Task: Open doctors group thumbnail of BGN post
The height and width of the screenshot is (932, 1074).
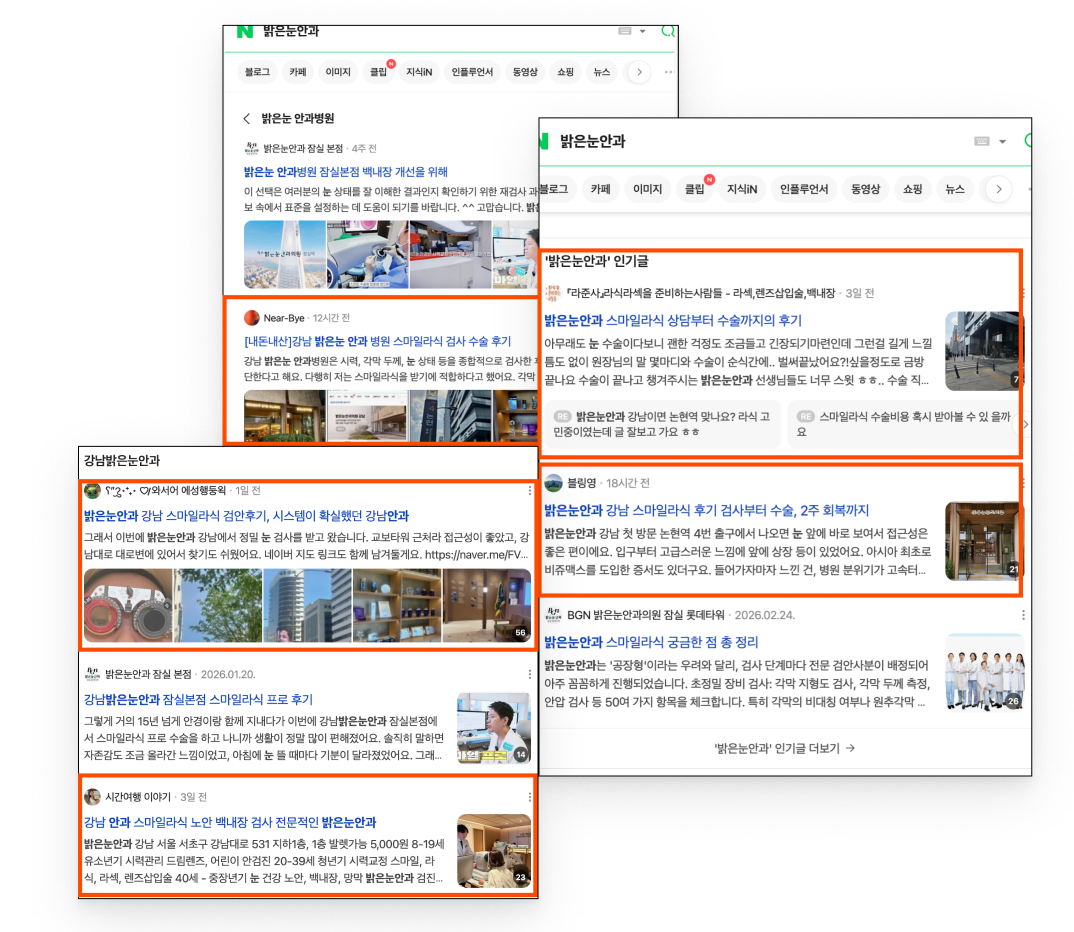Action: click(x=984, y=672)
